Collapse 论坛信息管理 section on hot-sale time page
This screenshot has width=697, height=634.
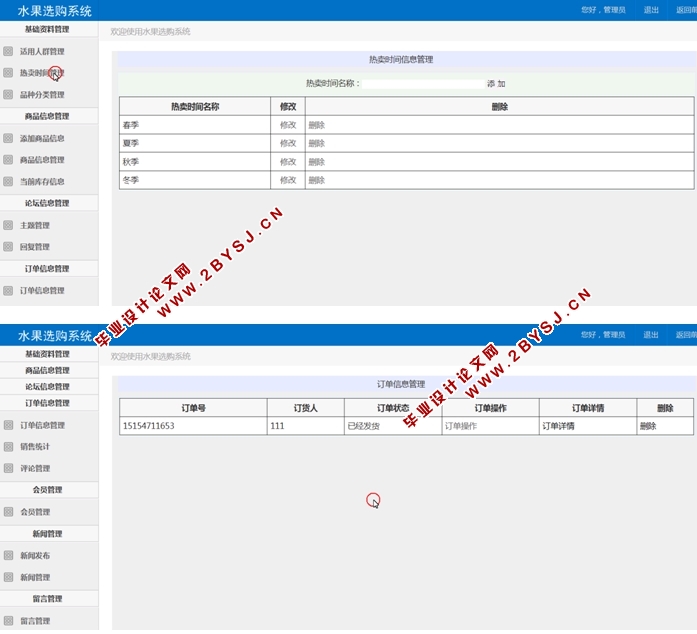coord(47,203)
